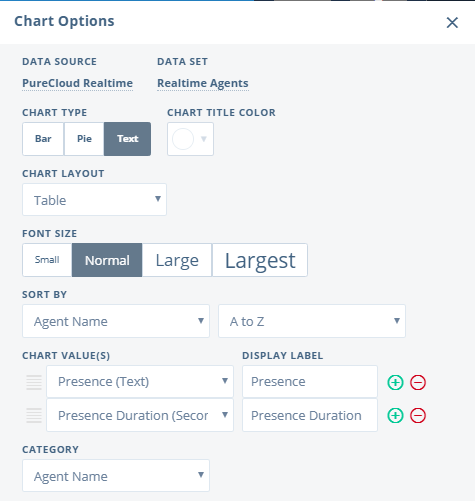
Task: Click the PureCloud Realtime data source link
Action: point(77,83)
